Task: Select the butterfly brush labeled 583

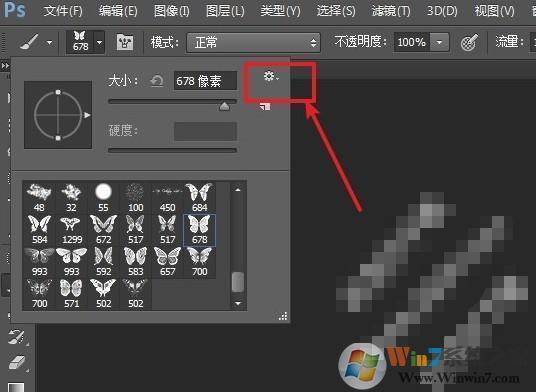Action: tap(135, 262)
